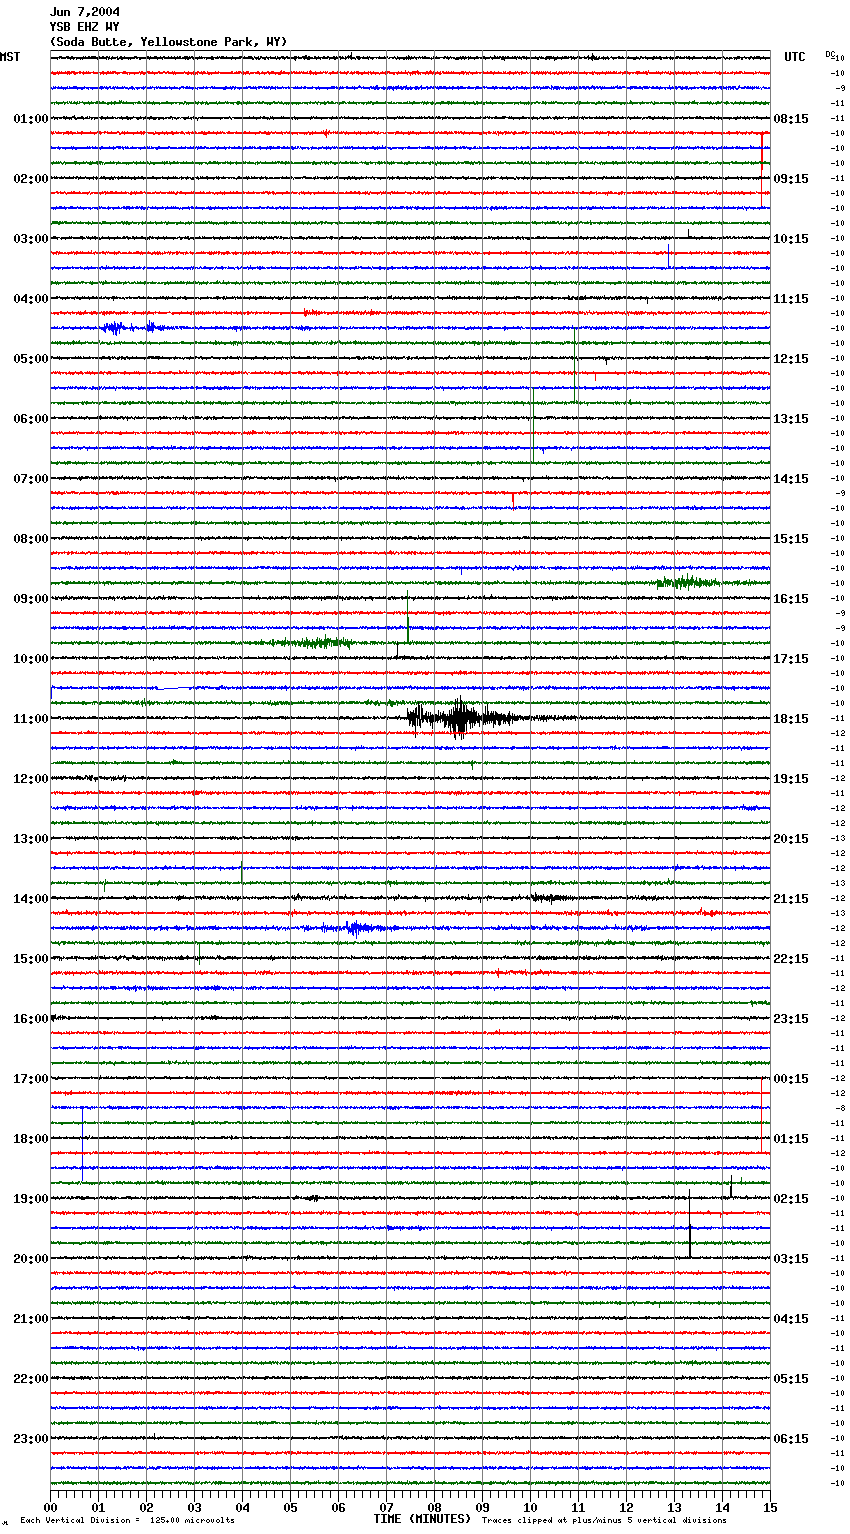Click the tall black spike below the 19:00 trace

tap(690, 1224)
